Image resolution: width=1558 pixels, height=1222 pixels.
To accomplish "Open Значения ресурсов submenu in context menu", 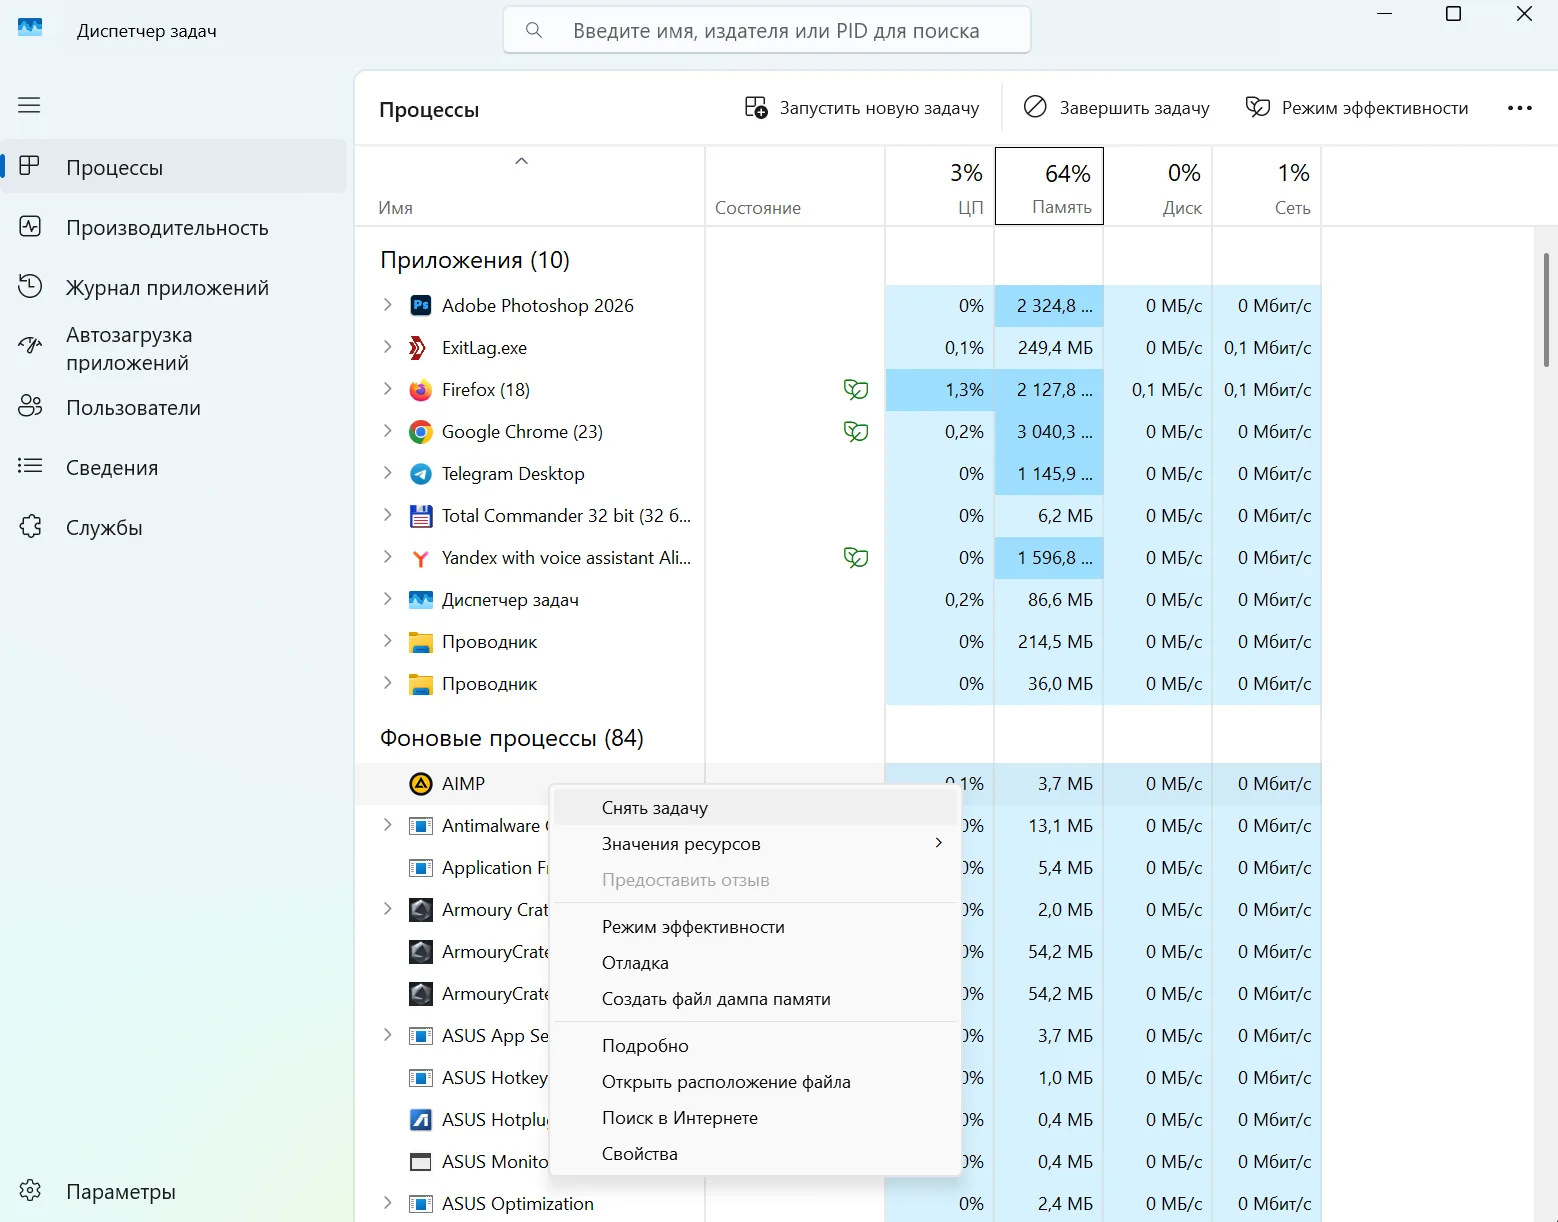I will (755, 844).
